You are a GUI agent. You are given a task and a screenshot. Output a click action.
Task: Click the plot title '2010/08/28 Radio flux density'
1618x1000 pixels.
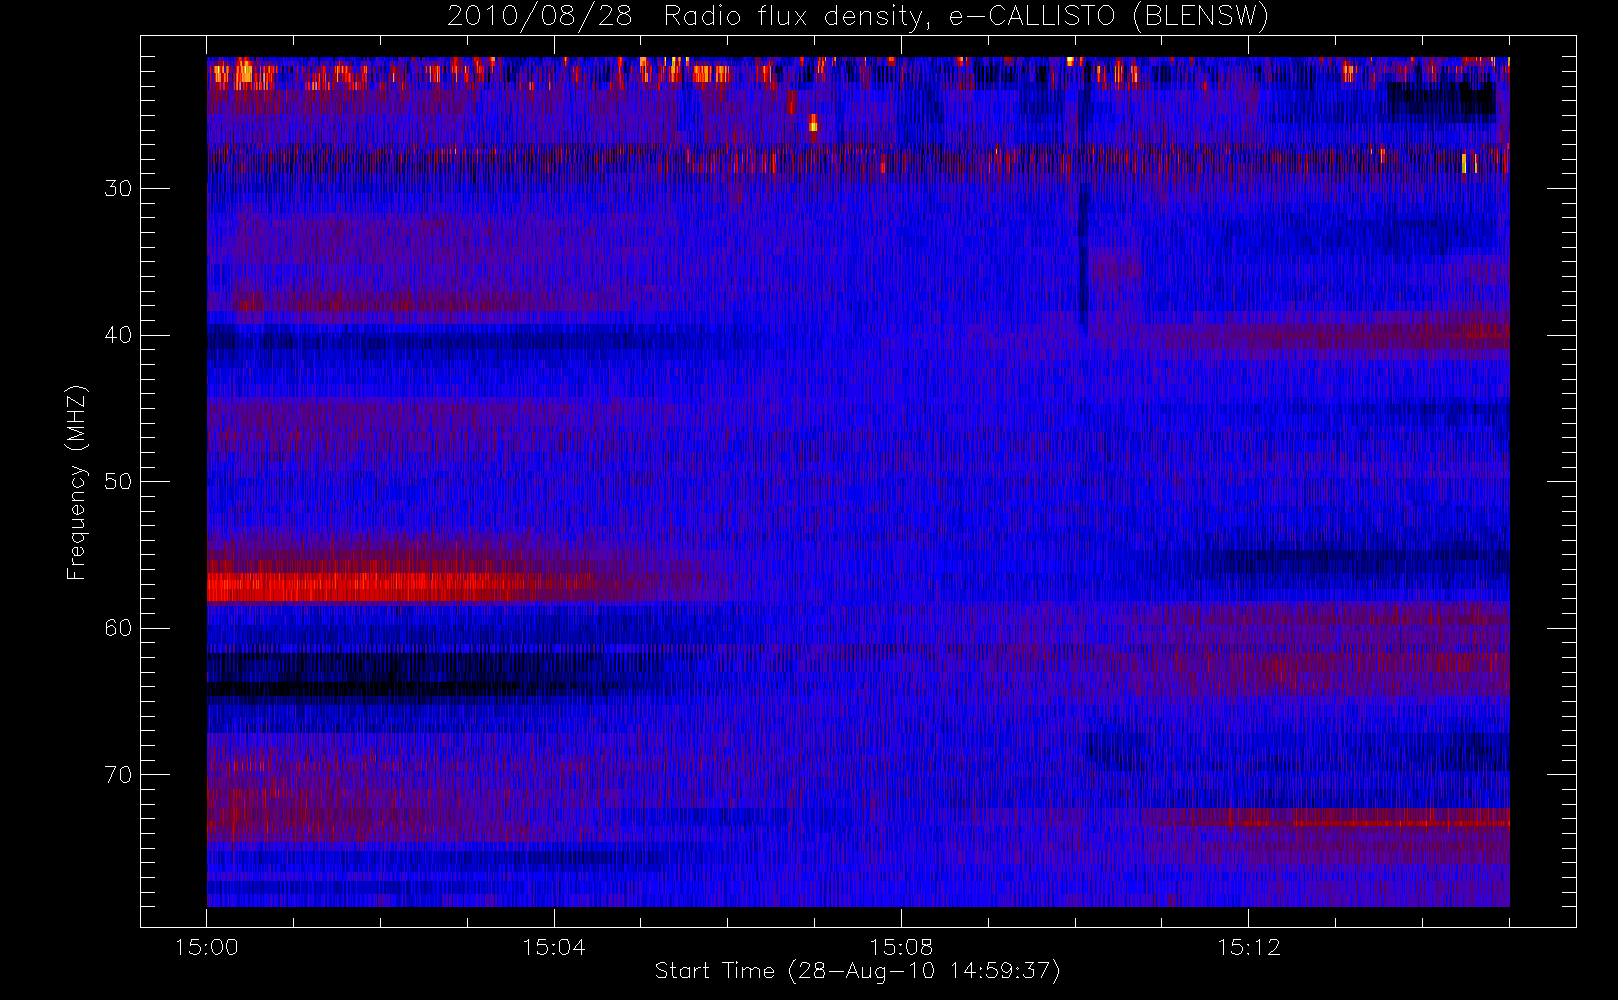pos(858,17)
